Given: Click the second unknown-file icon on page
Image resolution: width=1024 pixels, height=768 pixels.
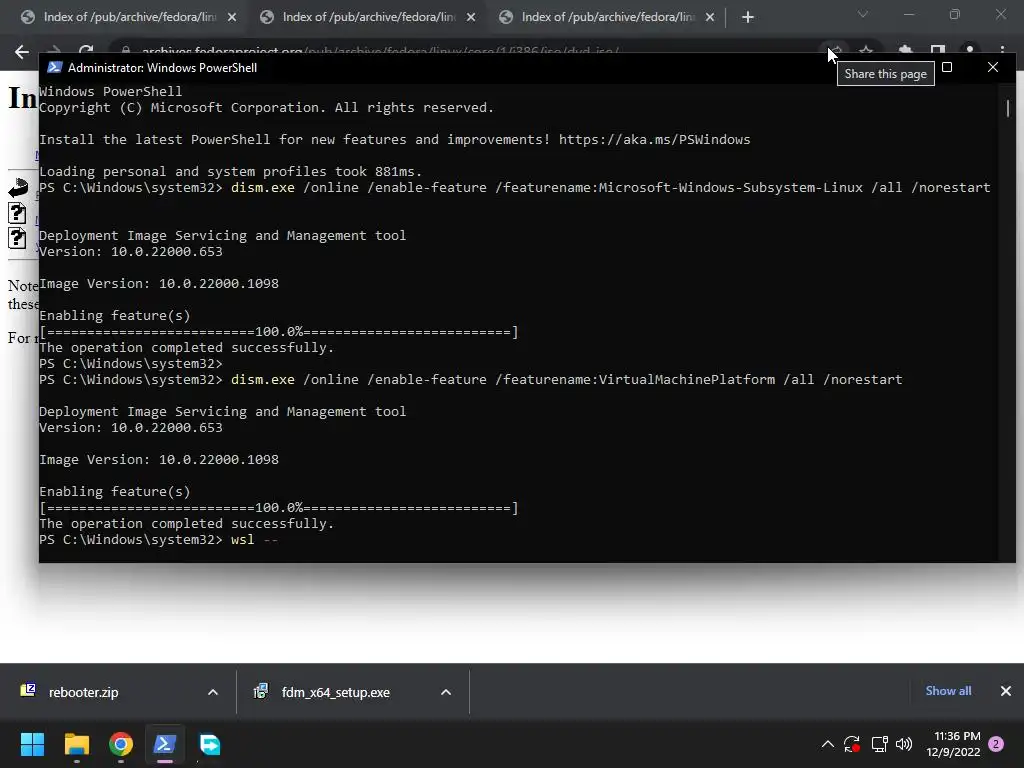Looking at the screenshot, I should click(x=17, y=238).
